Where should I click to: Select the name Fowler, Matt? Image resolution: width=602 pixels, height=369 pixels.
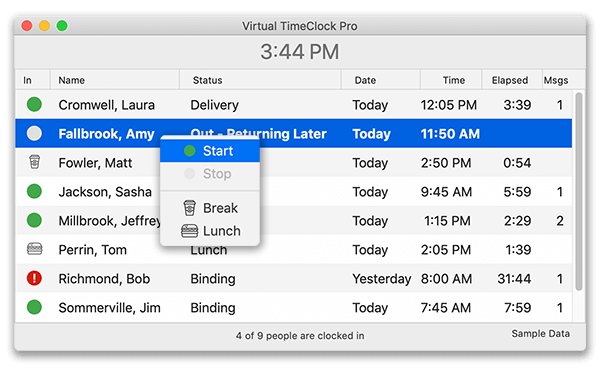coord(95,163)
